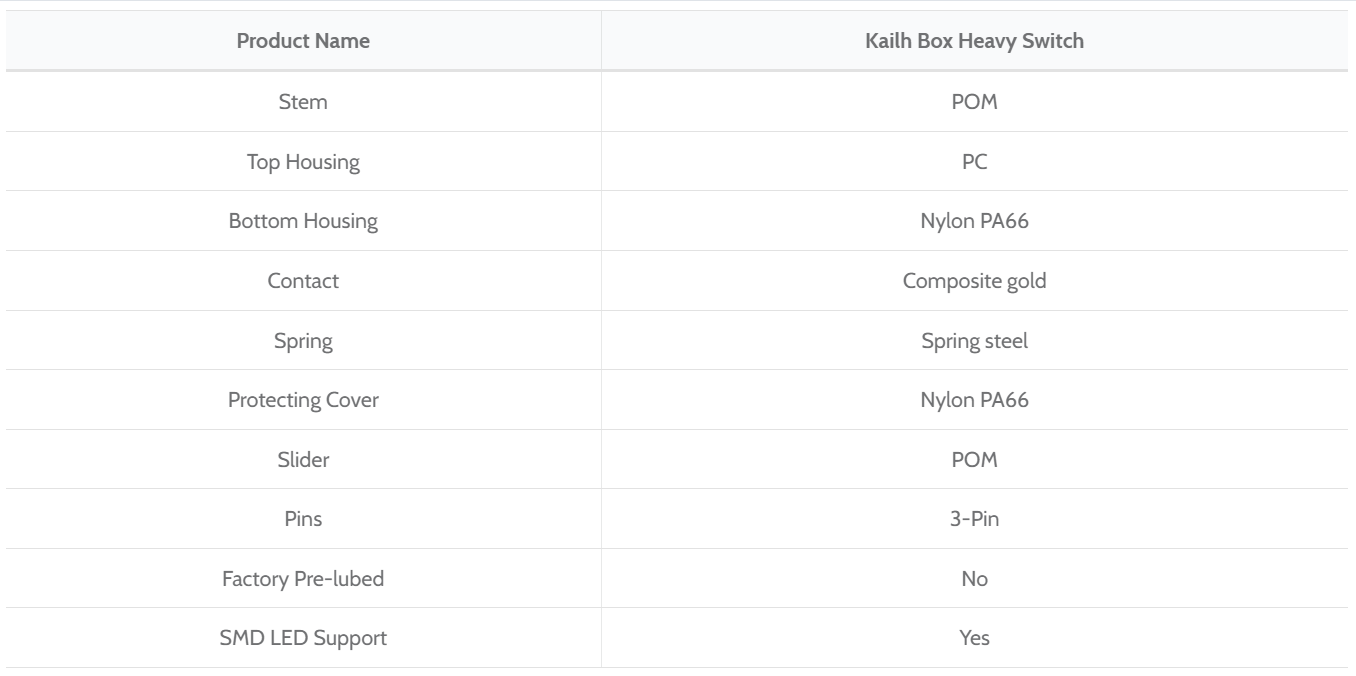Click the "PC" value cell
This screenshot has height=676, width=1356.
click(x=974, y=162)
